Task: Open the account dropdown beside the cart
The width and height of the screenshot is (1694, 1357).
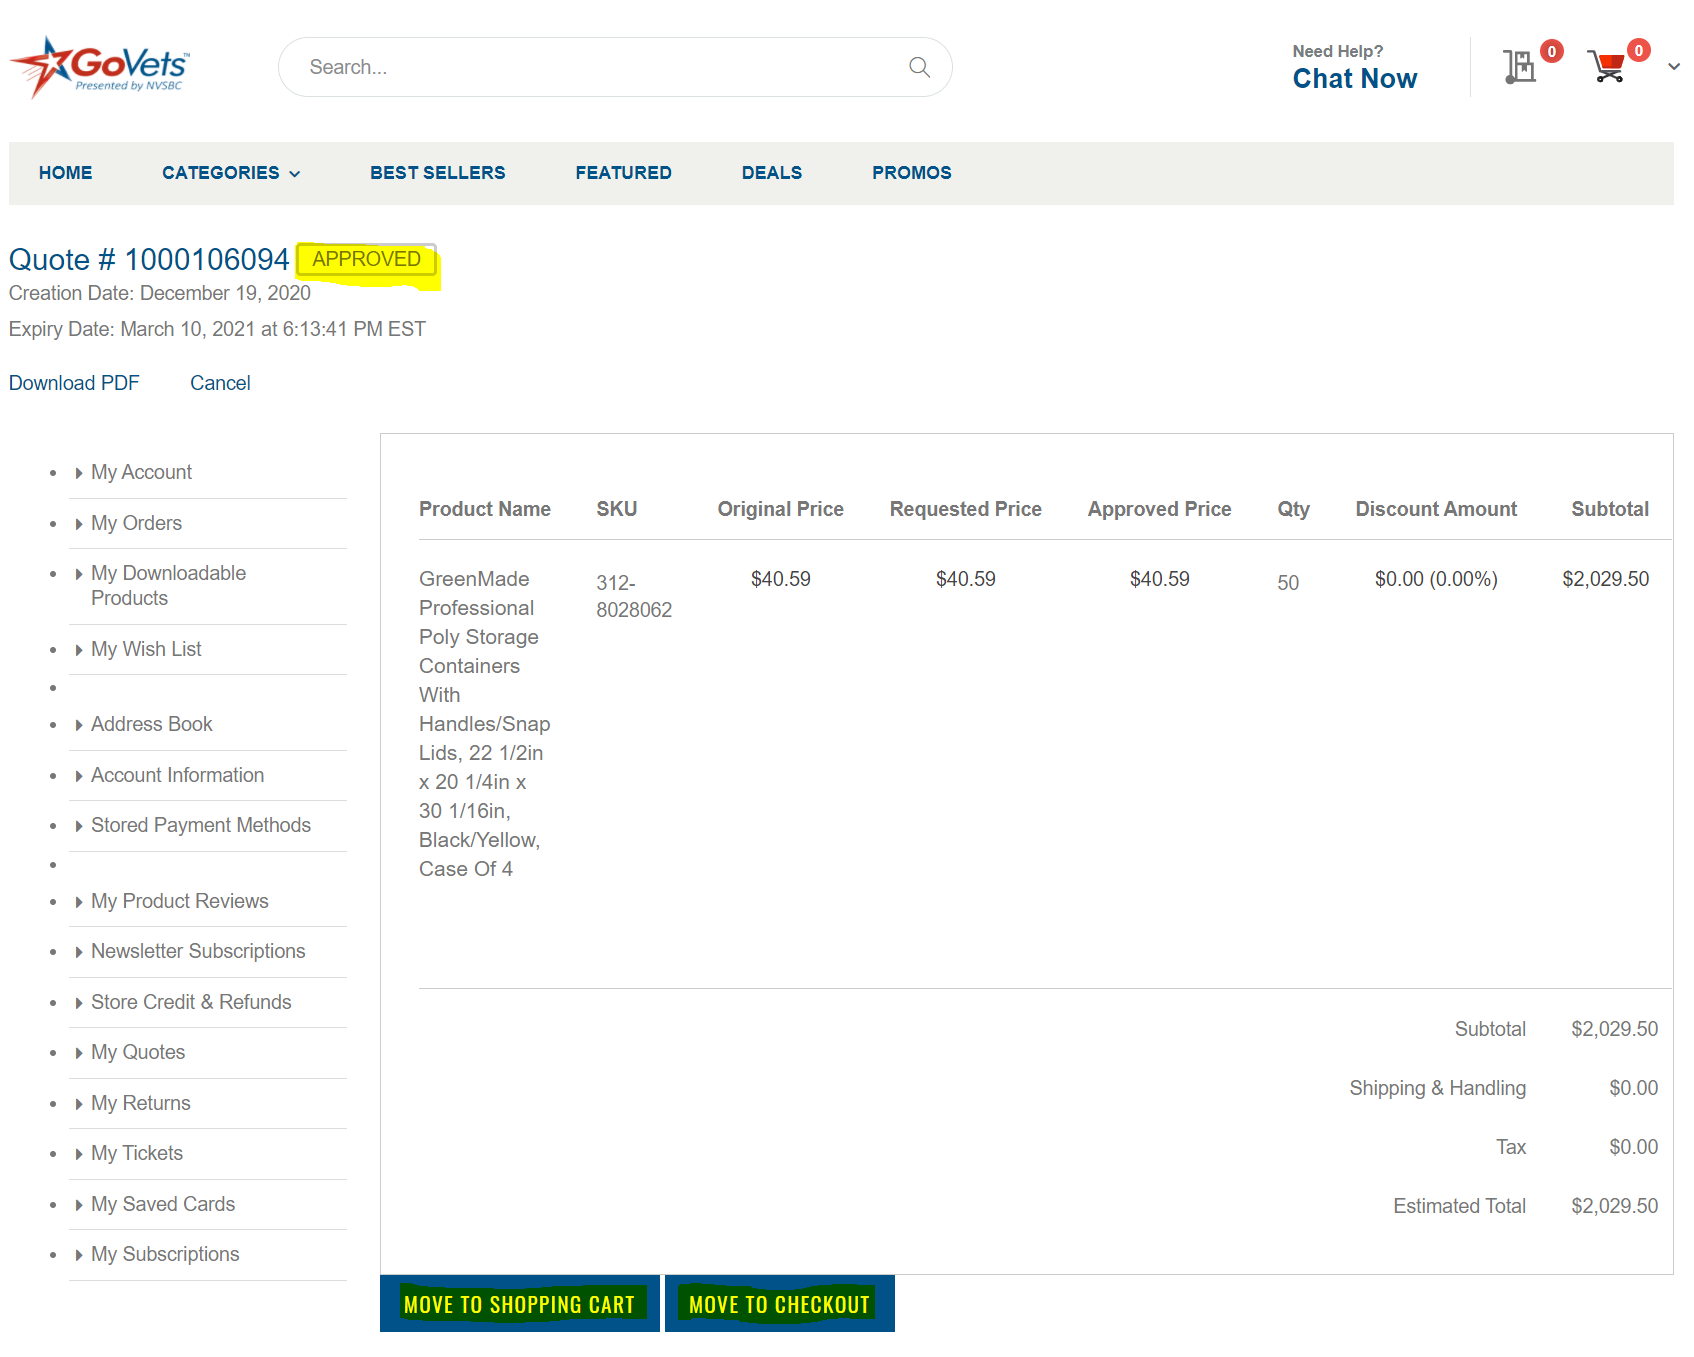Action: pyautogui.click(x=1672, y=66)
